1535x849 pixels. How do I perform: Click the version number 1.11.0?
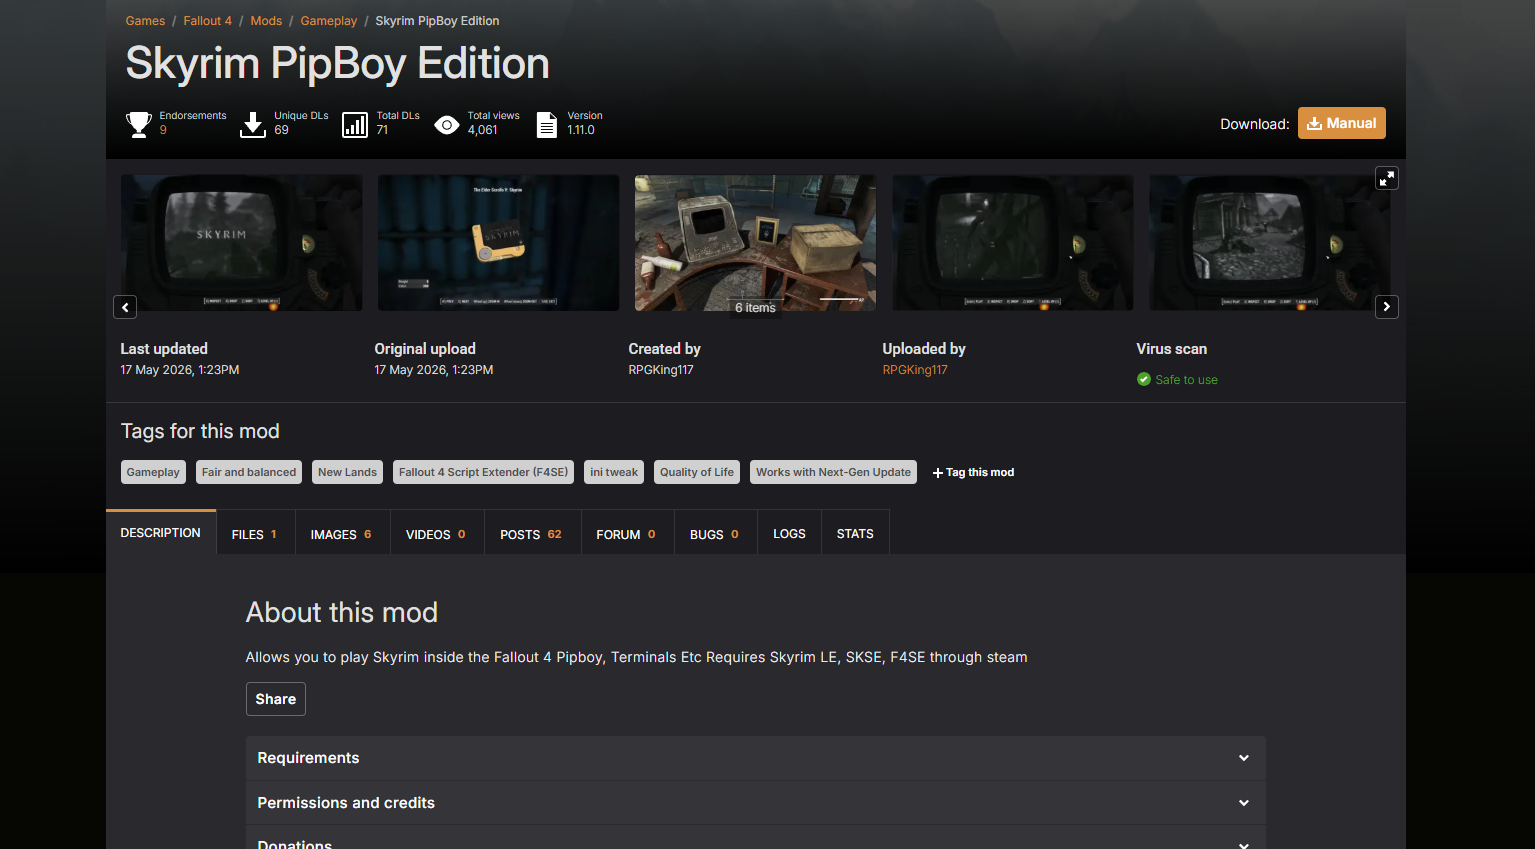coord(581,130)
